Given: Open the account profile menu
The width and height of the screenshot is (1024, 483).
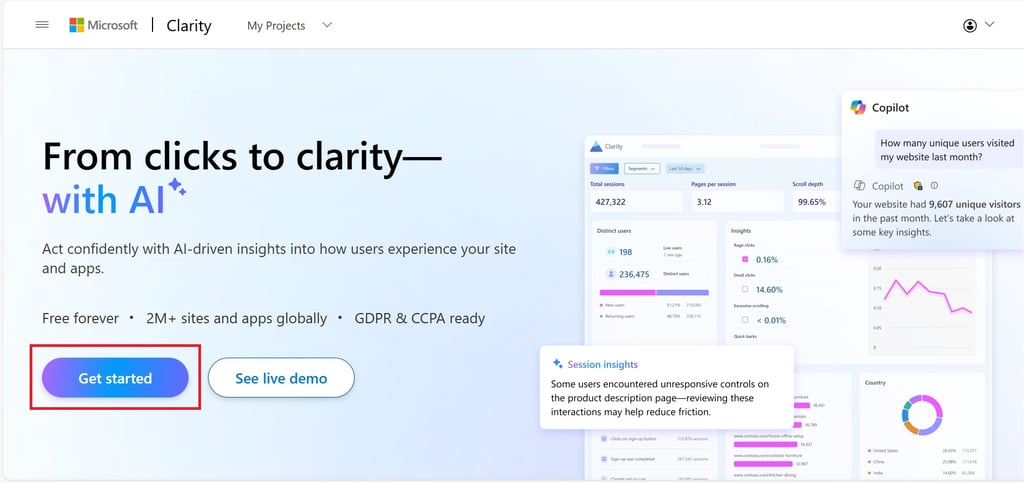Looking at the screenshot, I should pos(978,25).
